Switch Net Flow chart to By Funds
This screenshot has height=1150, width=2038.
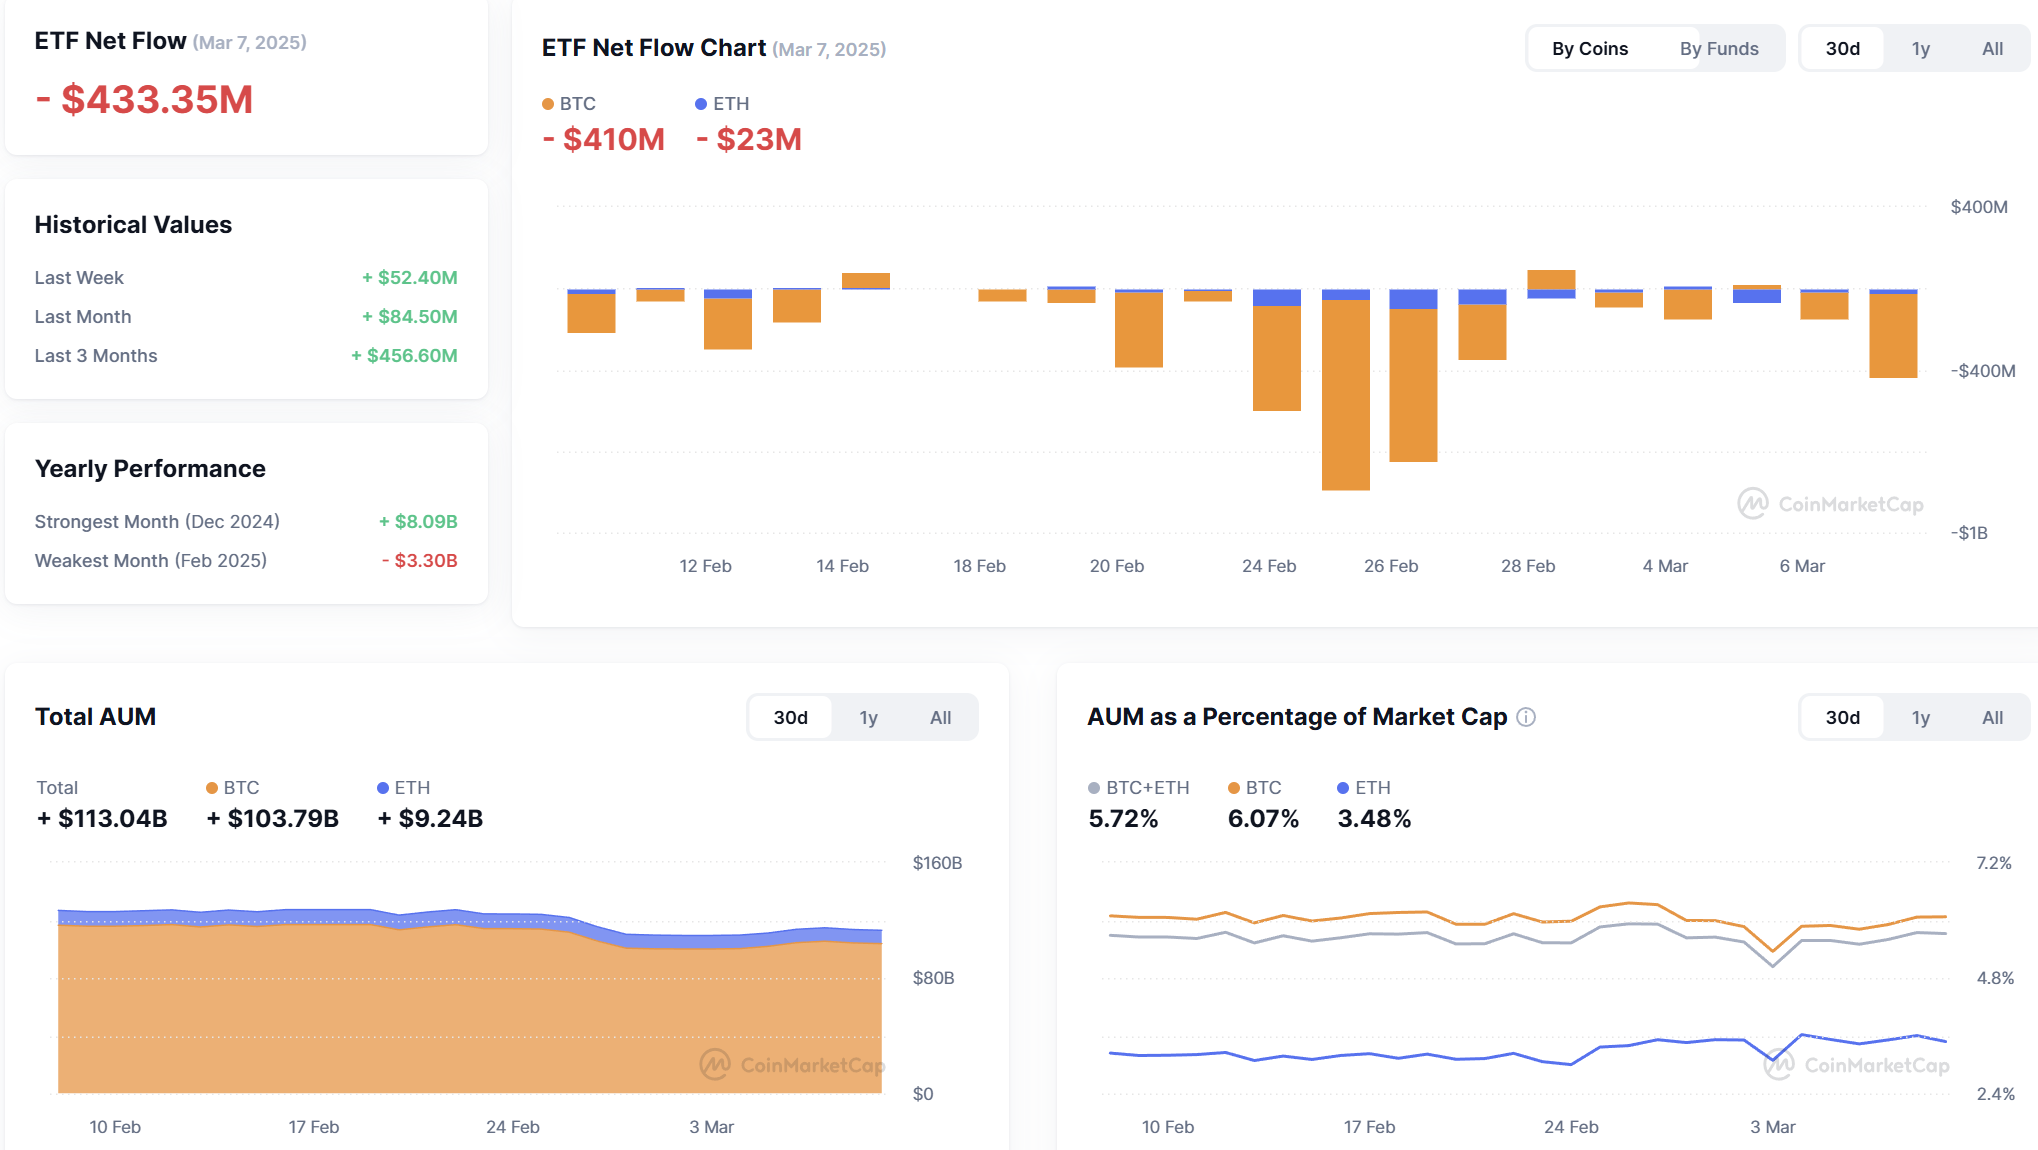pos(1719,49)
